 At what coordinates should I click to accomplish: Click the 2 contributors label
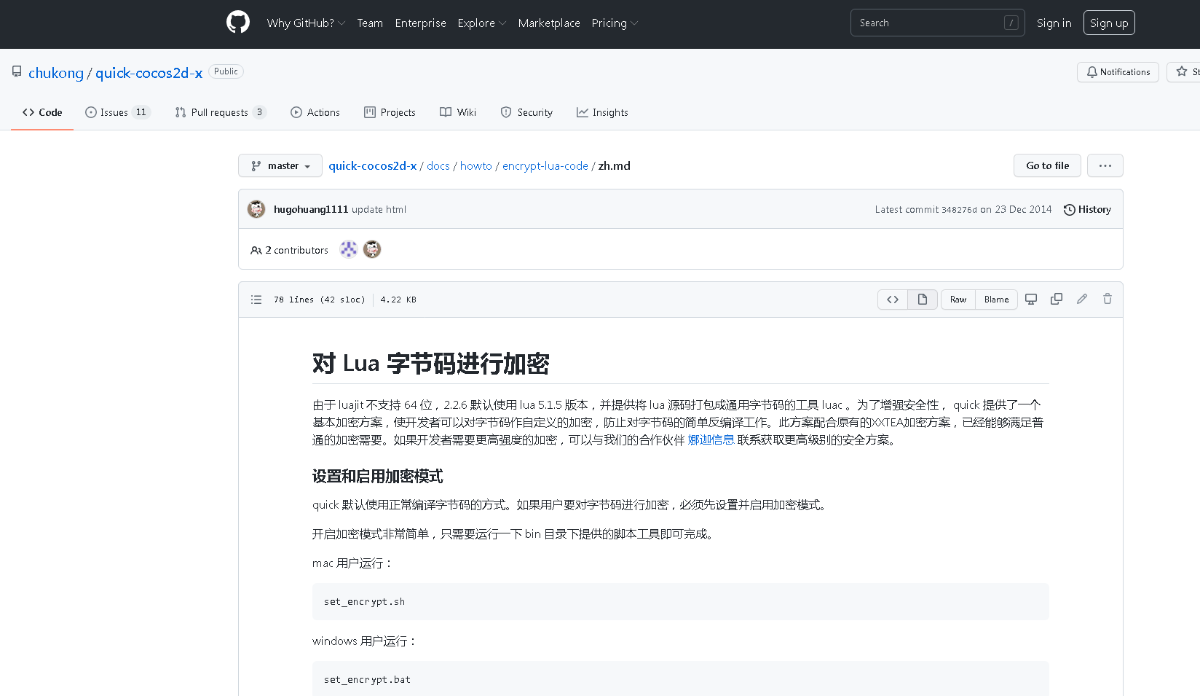click(289, 250)
